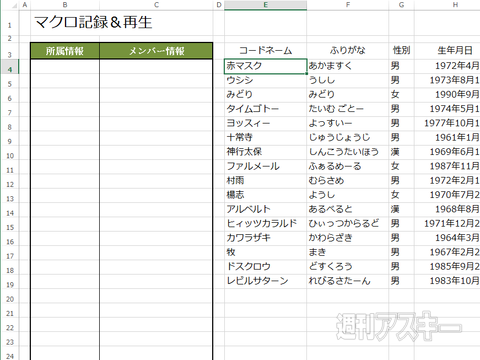Viewport: 480px width, 360px height.
Task: Select the アルベルト cell
Action: [265, 209]
